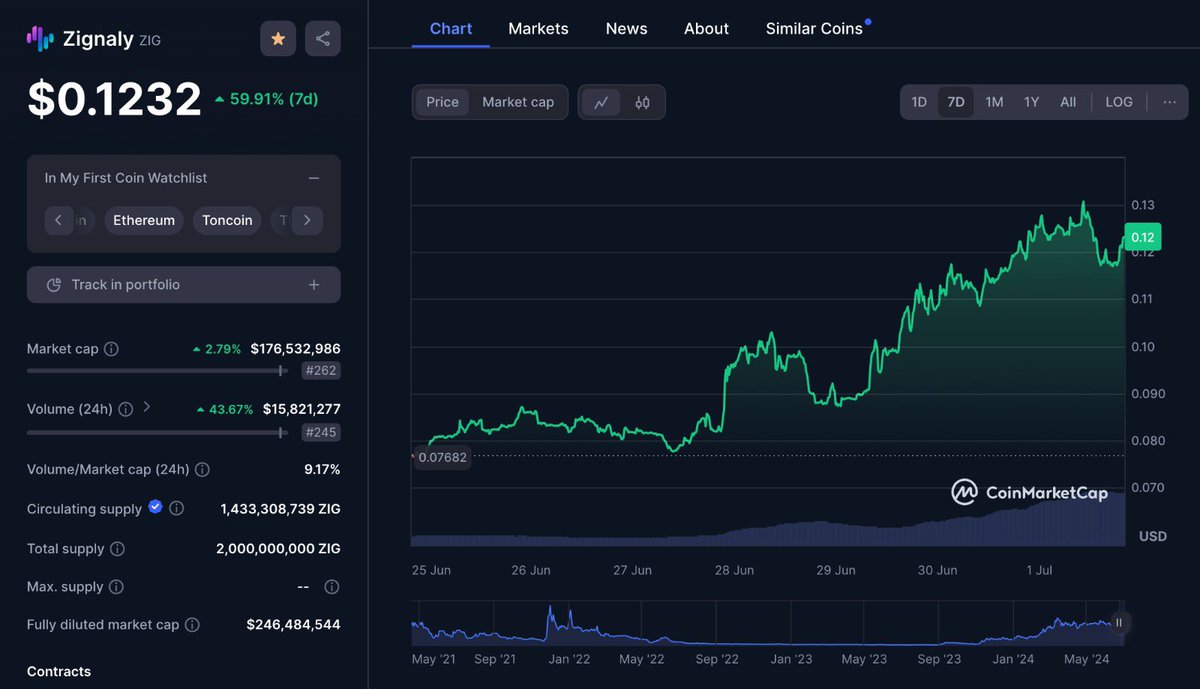Click the 28 Jun date axis label

(735, 570)
